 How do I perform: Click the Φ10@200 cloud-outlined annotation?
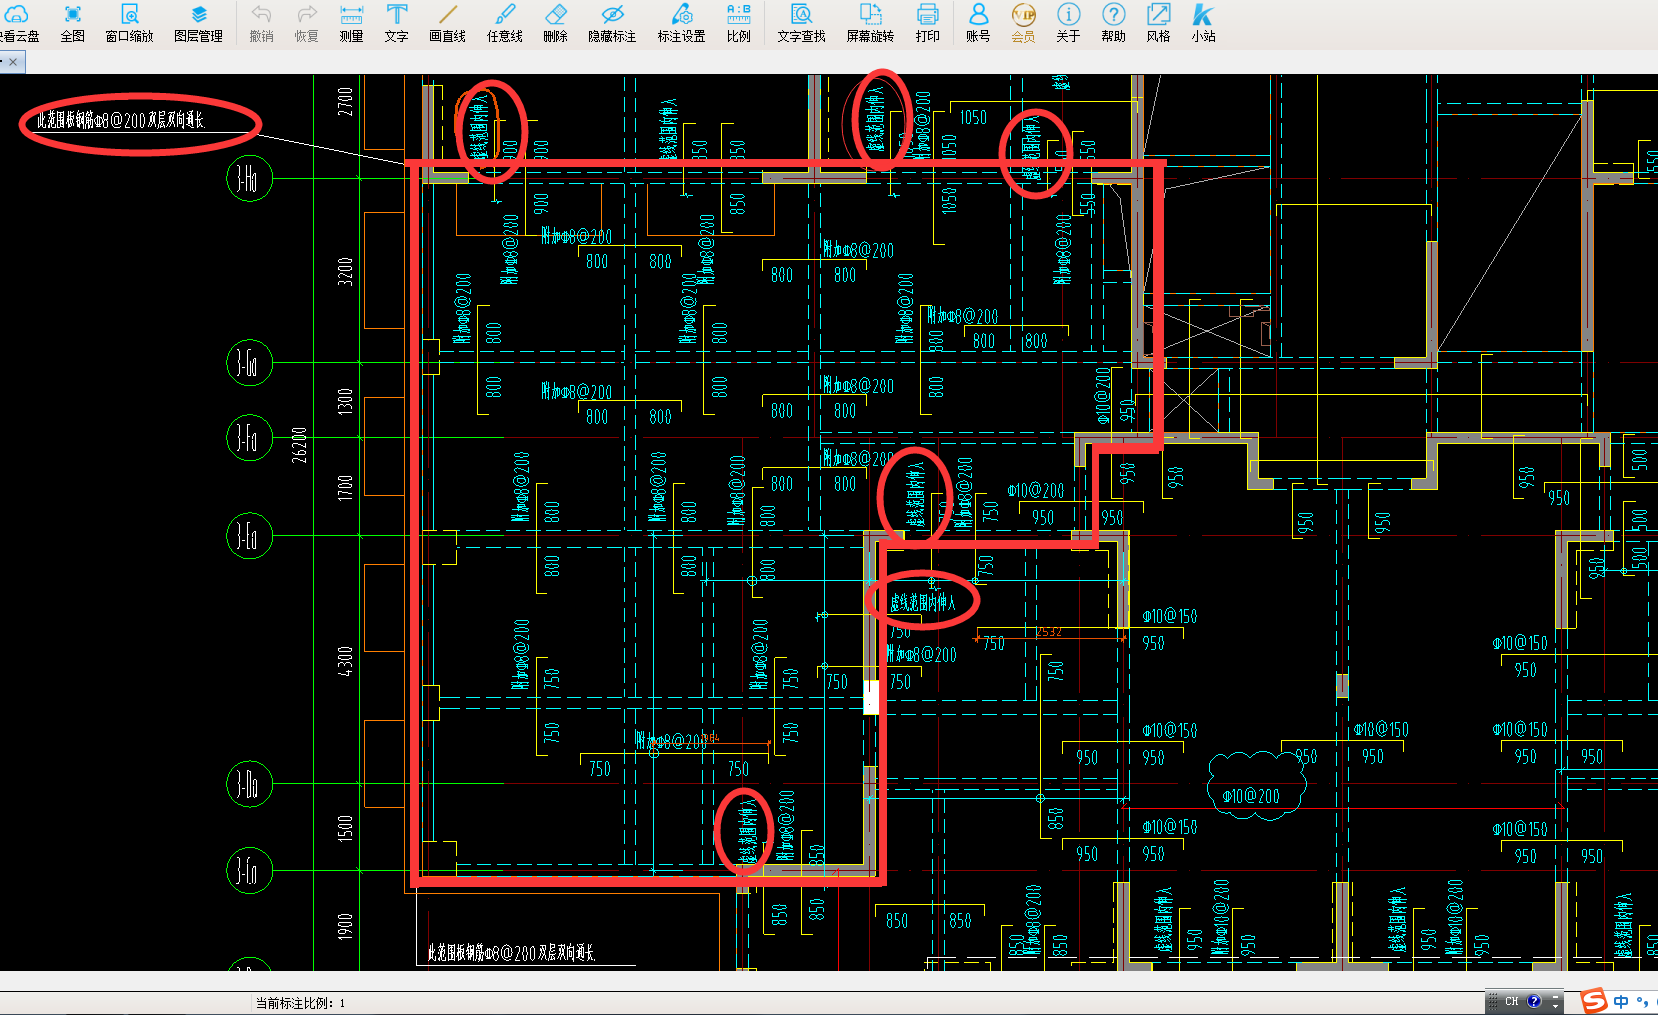tap(1251, 796)
